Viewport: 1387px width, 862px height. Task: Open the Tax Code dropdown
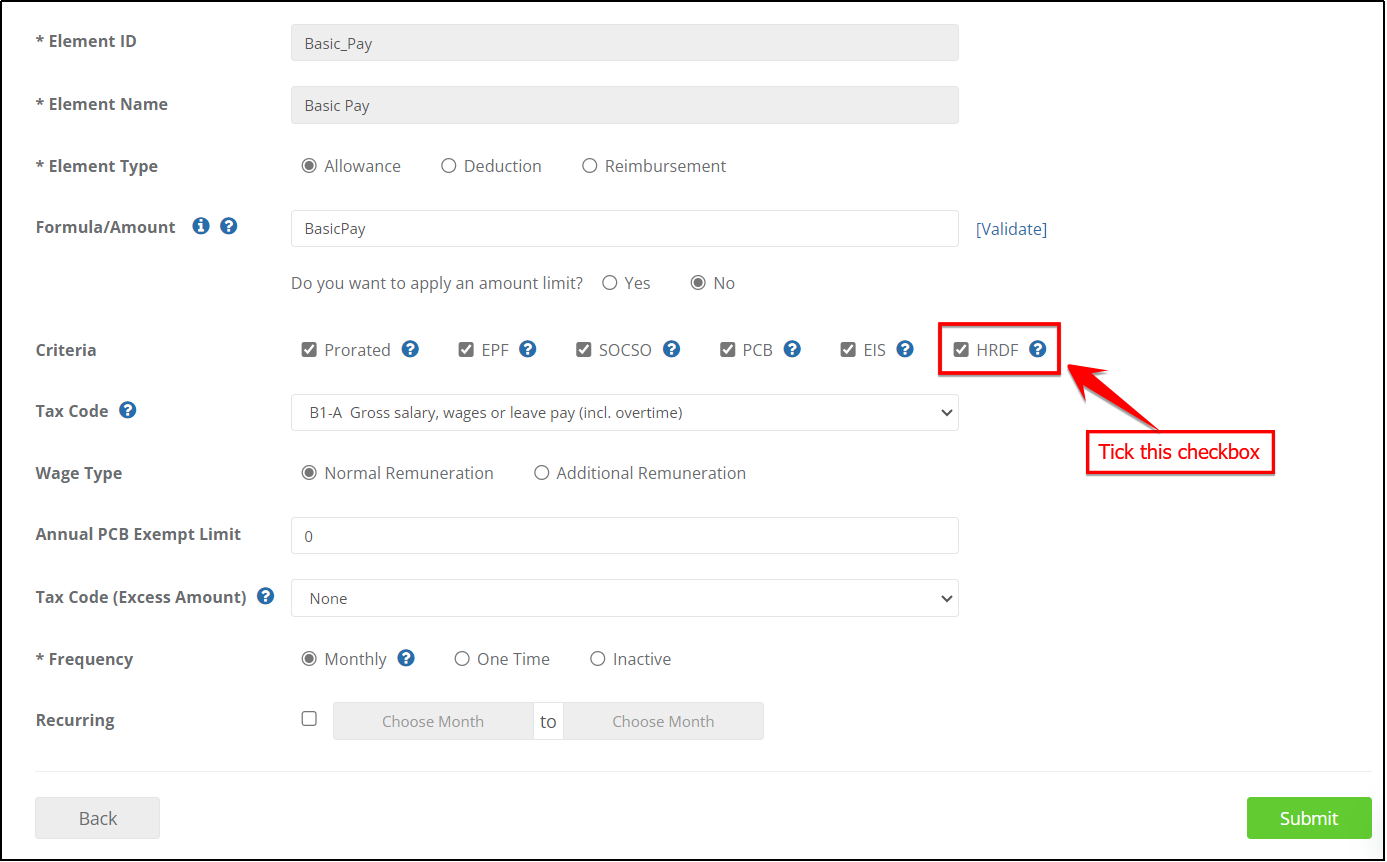(x=625, y=412)
